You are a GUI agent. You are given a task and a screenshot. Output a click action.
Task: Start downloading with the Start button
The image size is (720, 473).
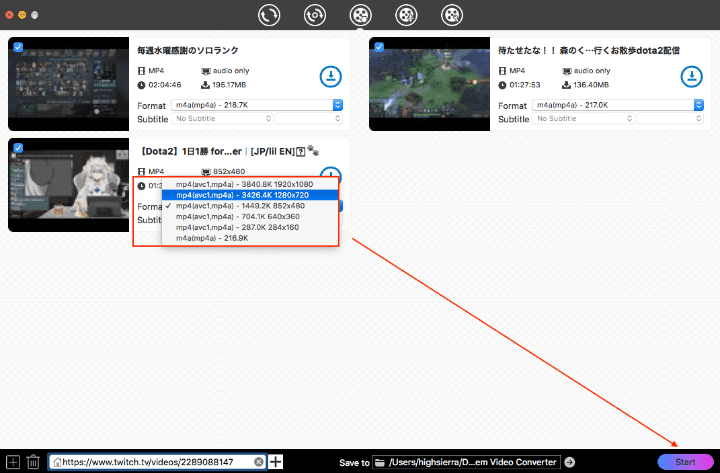pyautogui.click(x=685, y=462)
